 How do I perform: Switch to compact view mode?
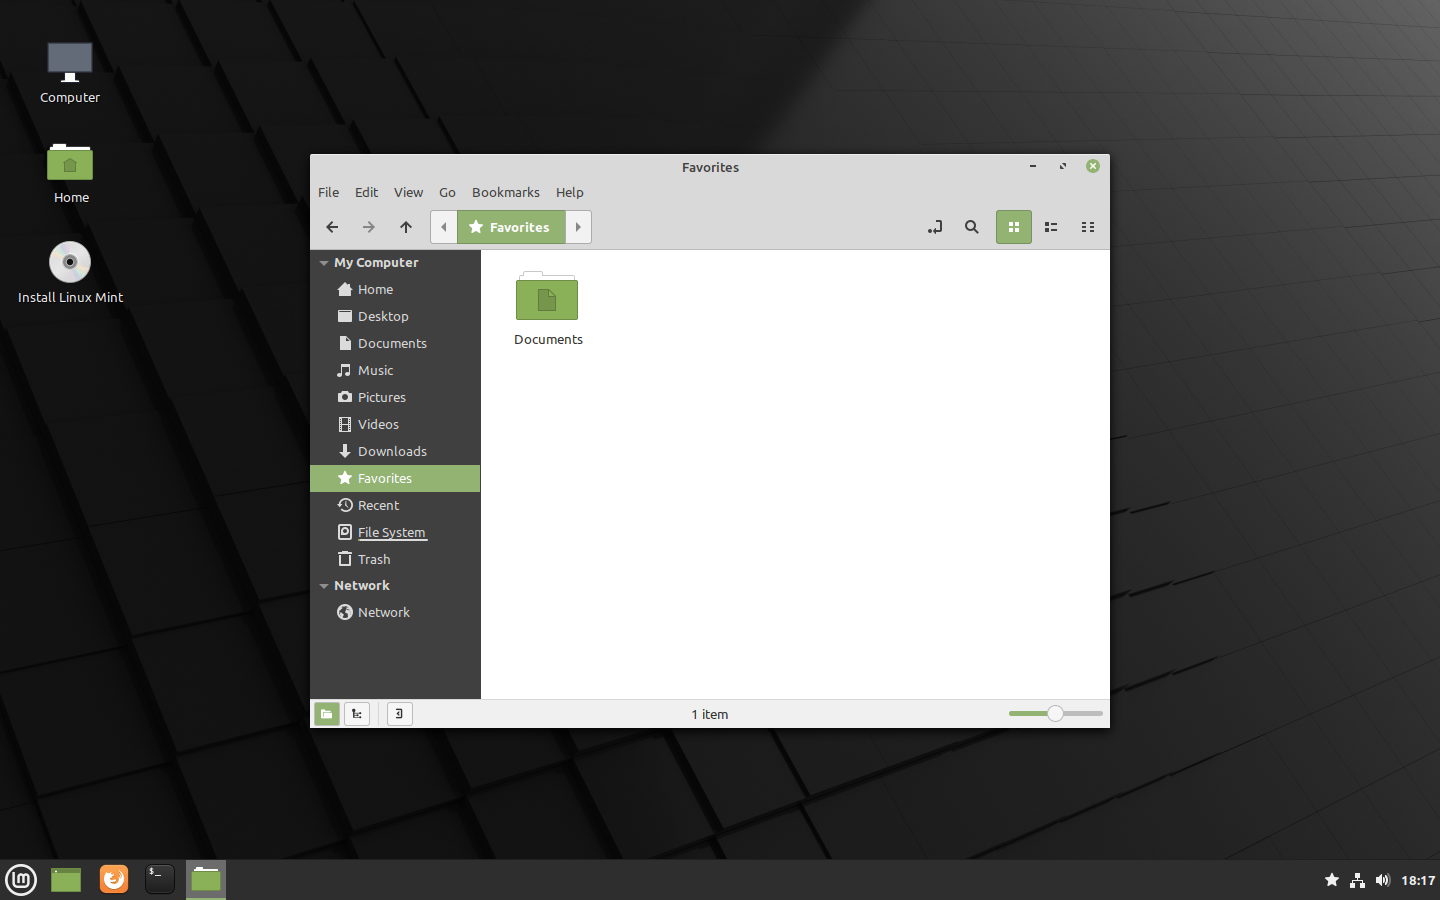click(1088, 227)
